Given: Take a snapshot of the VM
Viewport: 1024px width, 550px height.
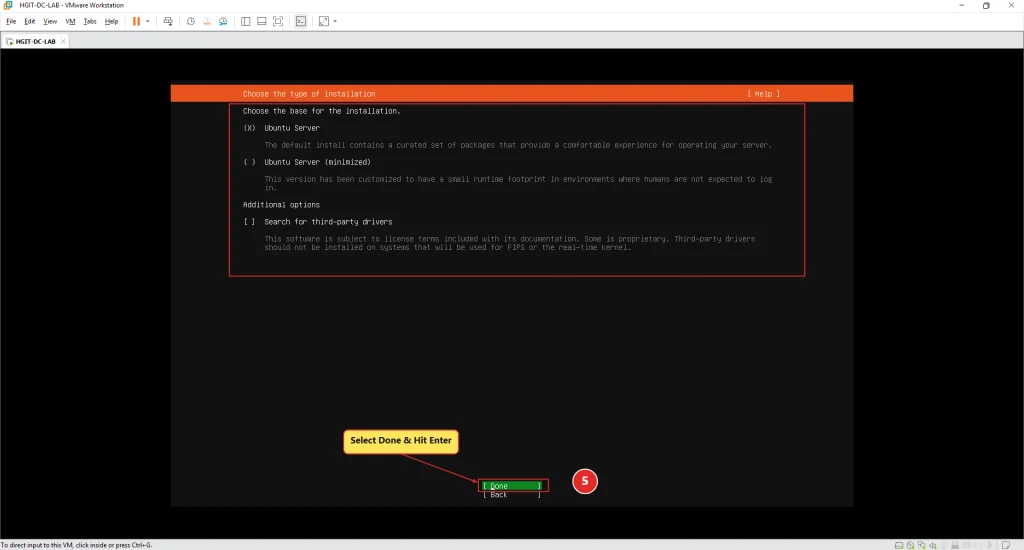Looking at the screenshot, I should pyautogui.click(x=191, y=21).
